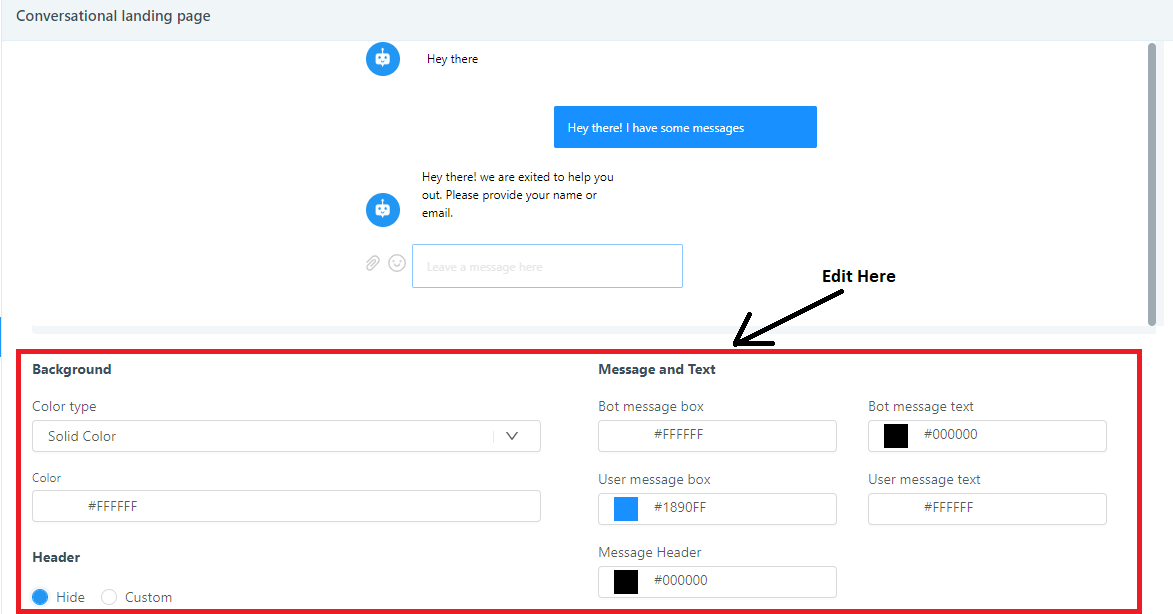1173x614 pixels.
Task: Click the 'Color type' label
Action: [x=64, y=407]
